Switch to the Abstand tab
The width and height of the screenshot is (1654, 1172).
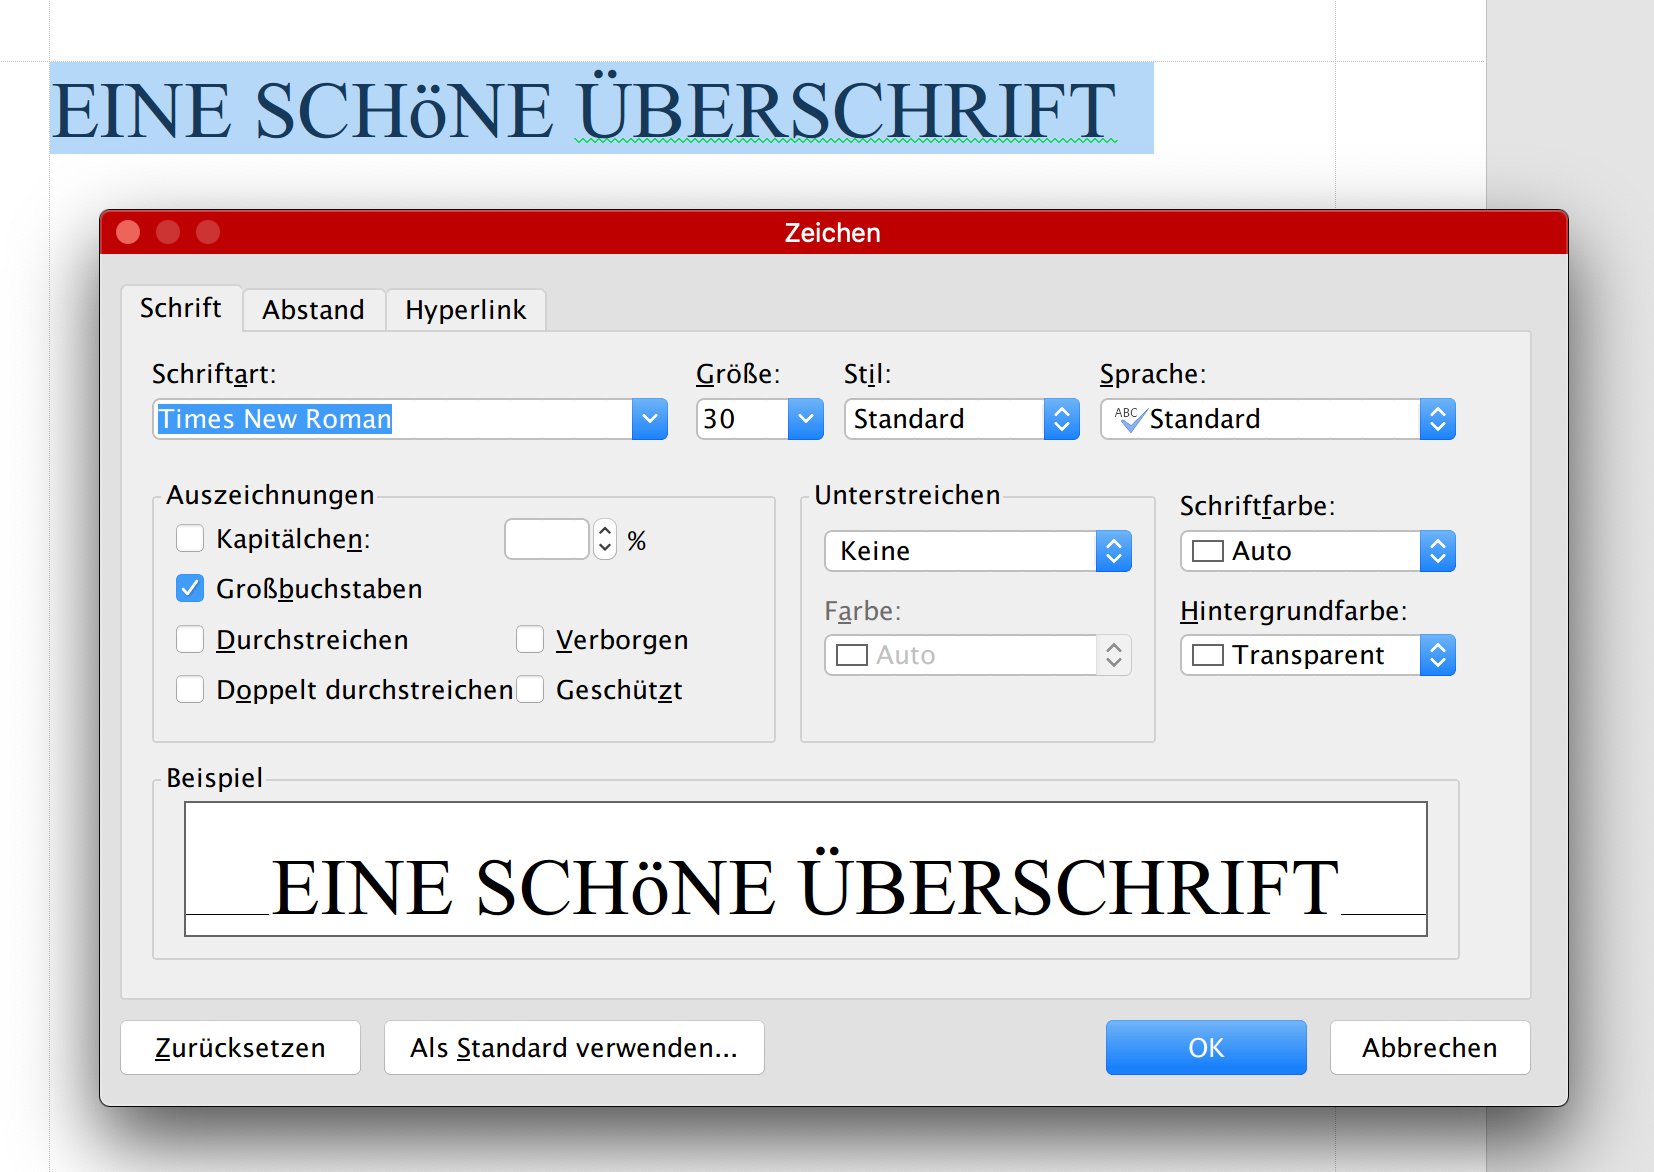coord(313,310)
